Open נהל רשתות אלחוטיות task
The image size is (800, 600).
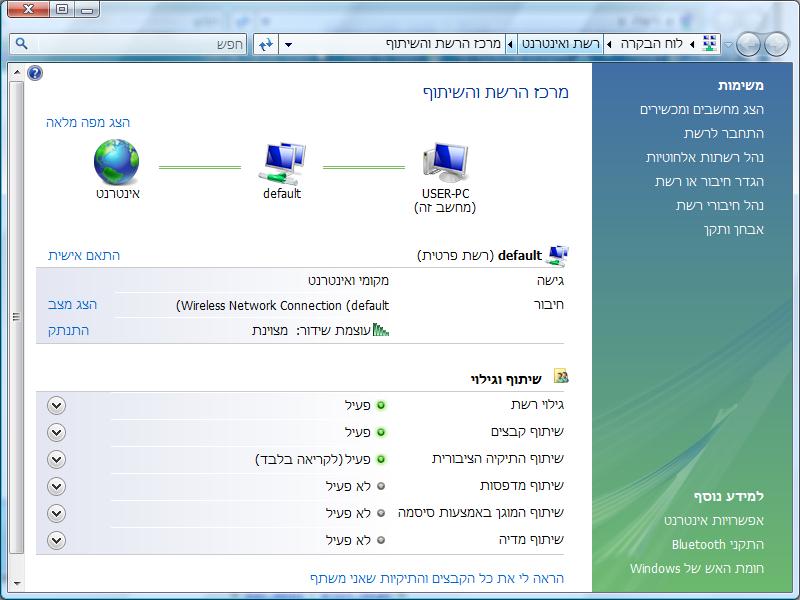point(705,157)
